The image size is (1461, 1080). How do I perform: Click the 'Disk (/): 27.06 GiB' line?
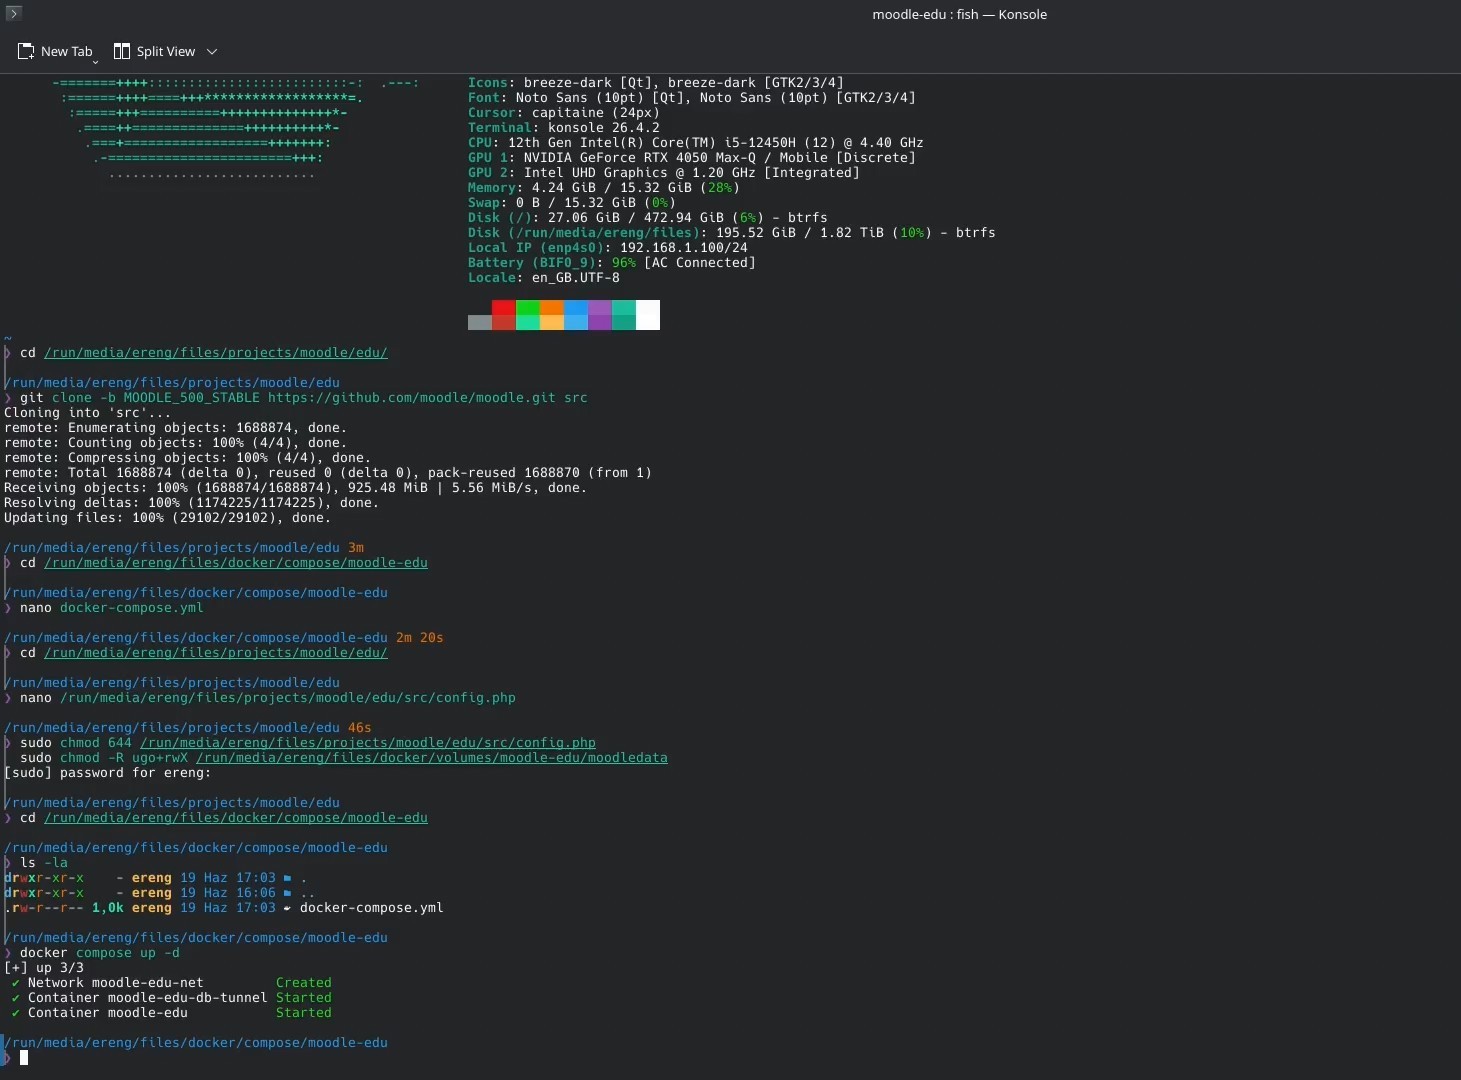(648, 218)
